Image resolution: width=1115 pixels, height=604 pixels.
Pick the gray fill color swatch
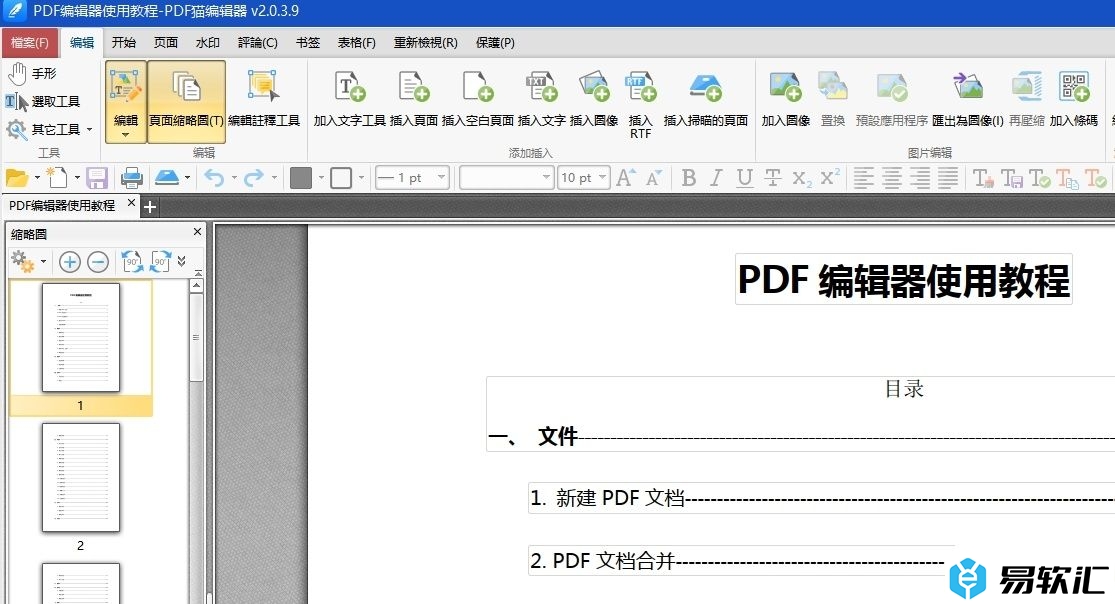(x=301, y=178)
